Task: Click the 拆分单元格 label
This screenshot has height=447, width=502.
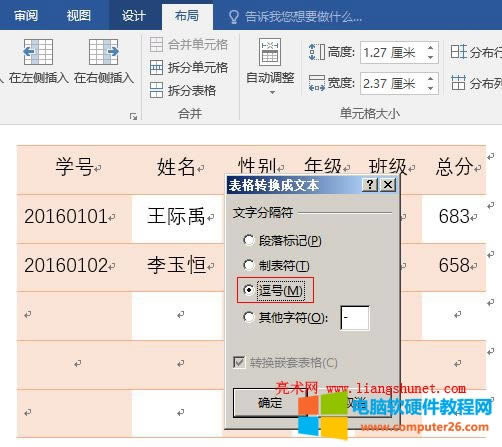Action: tap(198, 67)
